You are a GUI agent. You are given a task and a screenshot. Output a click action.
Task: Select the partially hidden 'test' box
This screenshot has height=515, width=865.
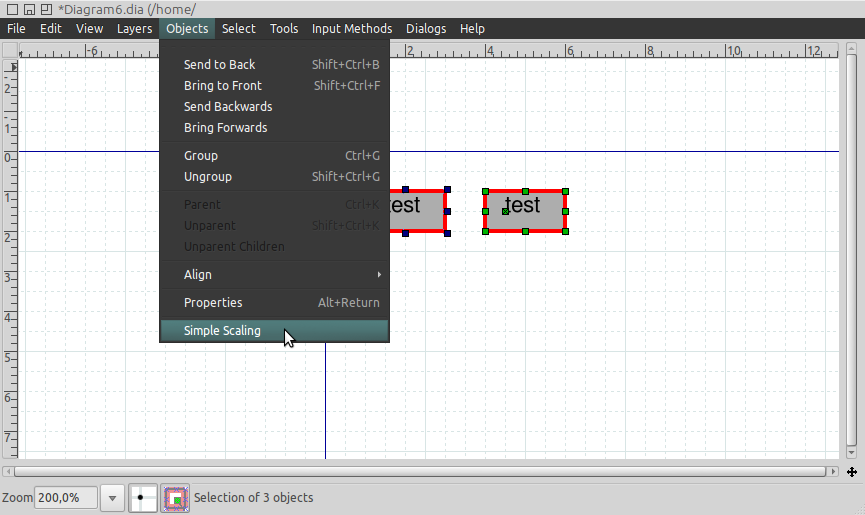(418, 211)
